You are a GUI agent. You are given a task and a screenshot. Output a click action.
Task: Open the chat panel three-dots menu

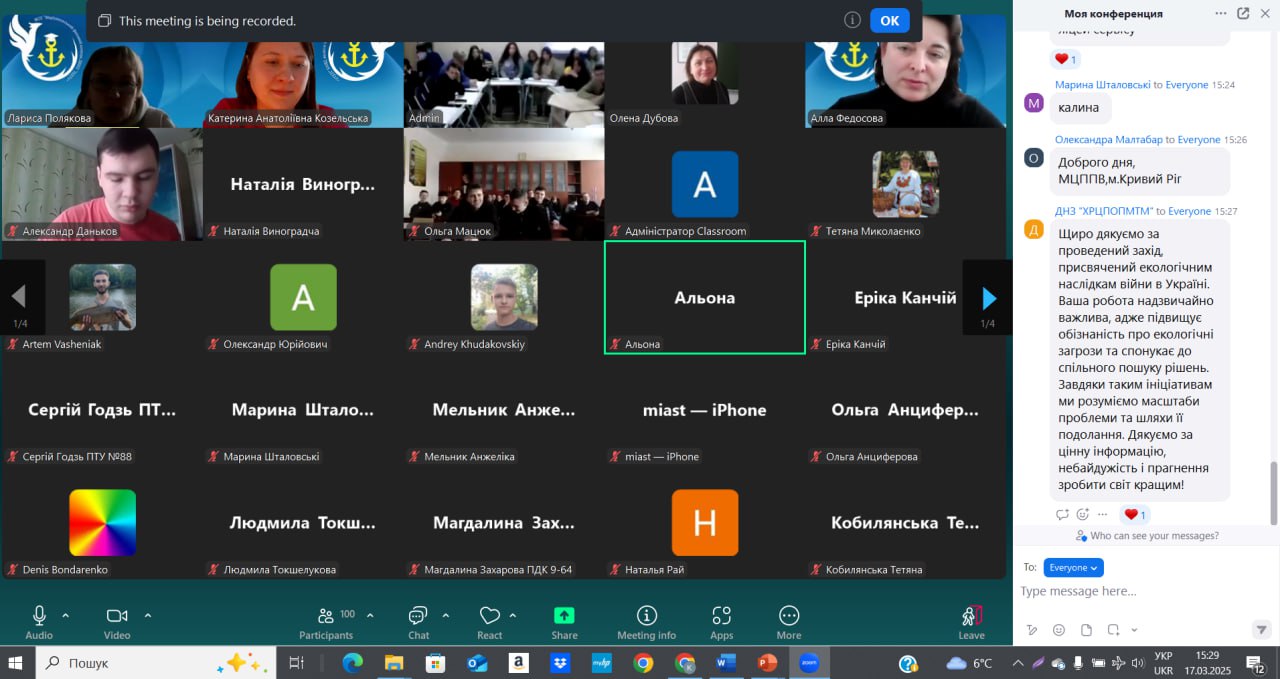(x=1220, y=13)
